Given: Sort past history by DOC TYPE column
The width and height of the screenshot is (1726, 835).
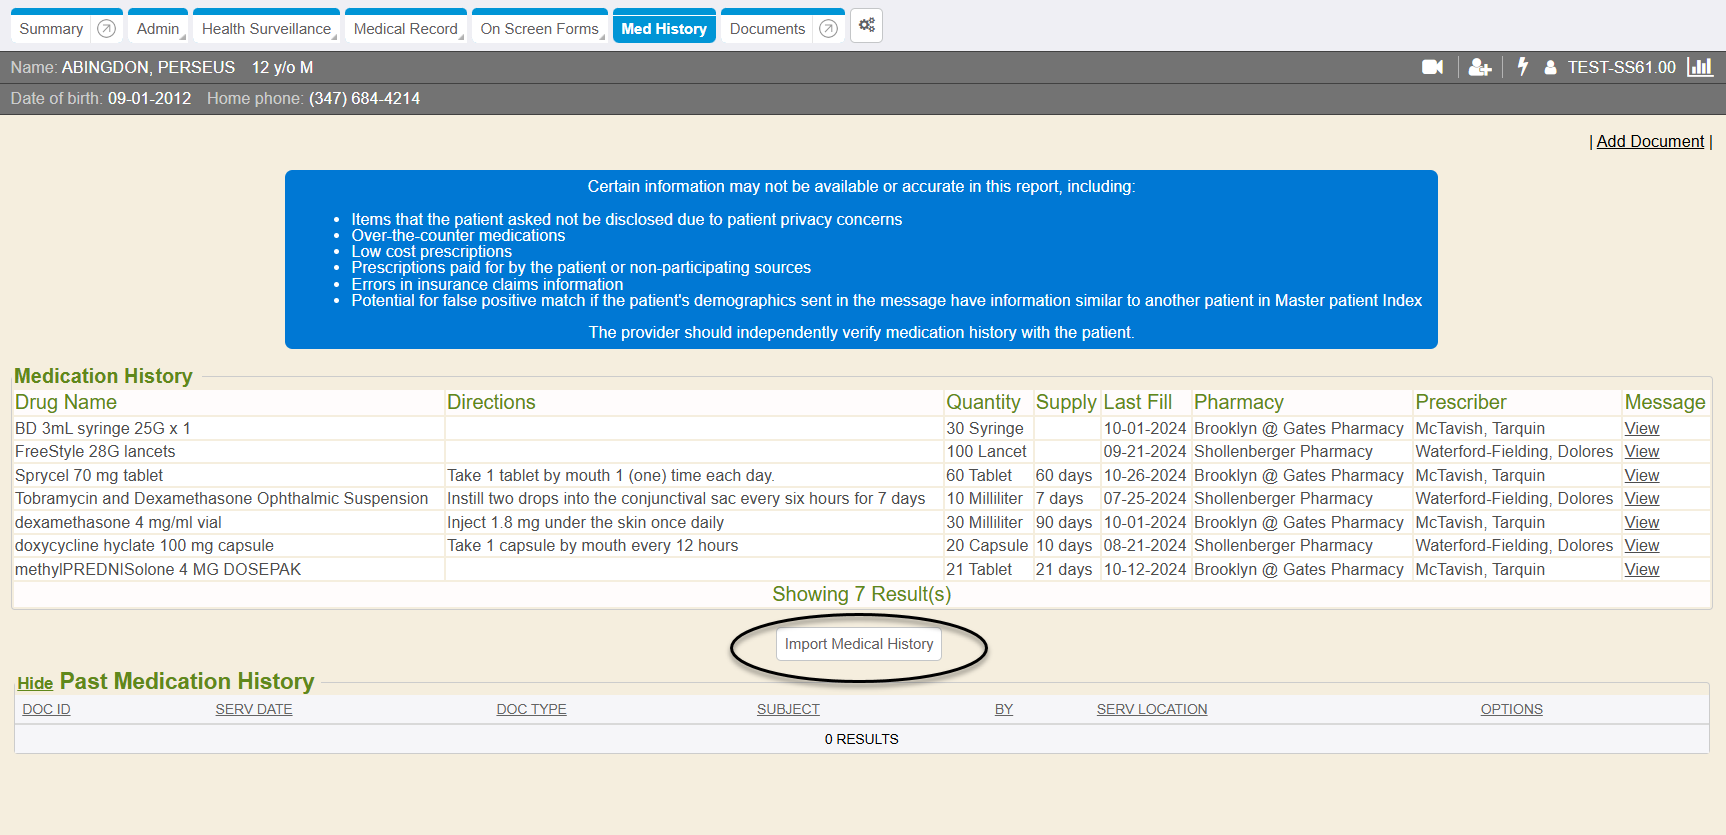Looking at the screenshot, I should coord(531,709).
